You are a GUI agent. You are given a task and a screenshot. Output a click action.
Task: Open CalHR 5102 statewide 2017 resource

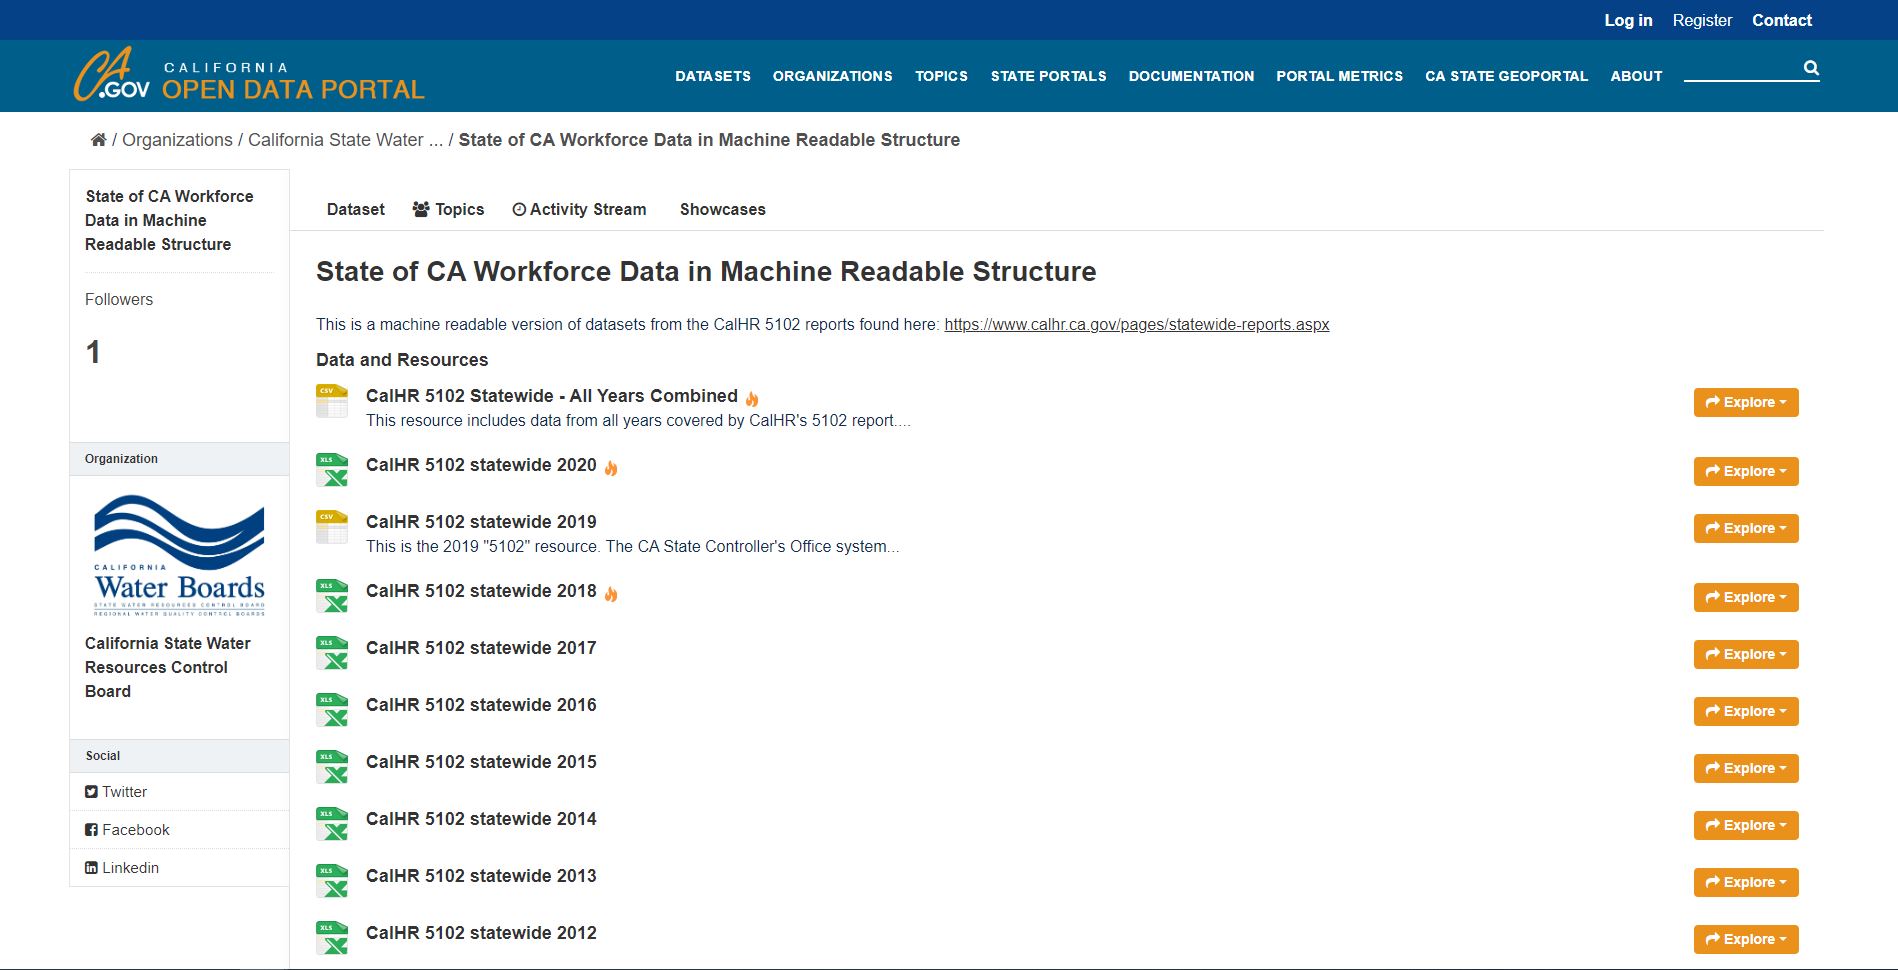481,648
